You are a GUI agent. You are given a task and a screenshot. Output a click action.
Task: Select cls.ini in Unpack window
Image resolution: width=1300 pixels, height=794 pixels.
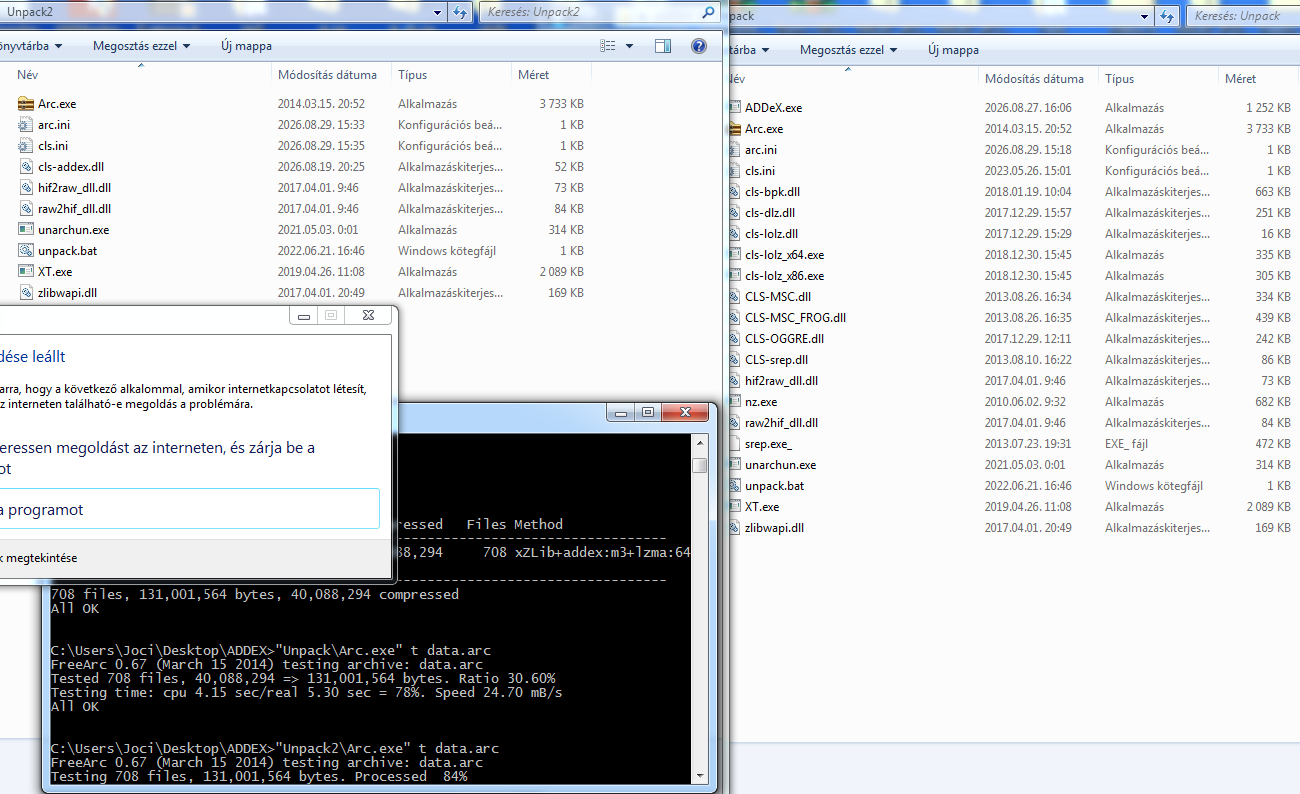click(759, 171)
